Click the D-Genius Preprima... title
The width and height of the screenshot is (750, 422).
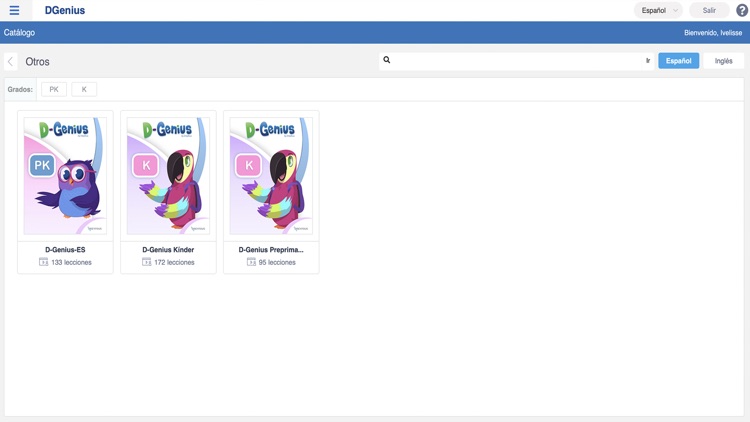(x=271, y=250)
